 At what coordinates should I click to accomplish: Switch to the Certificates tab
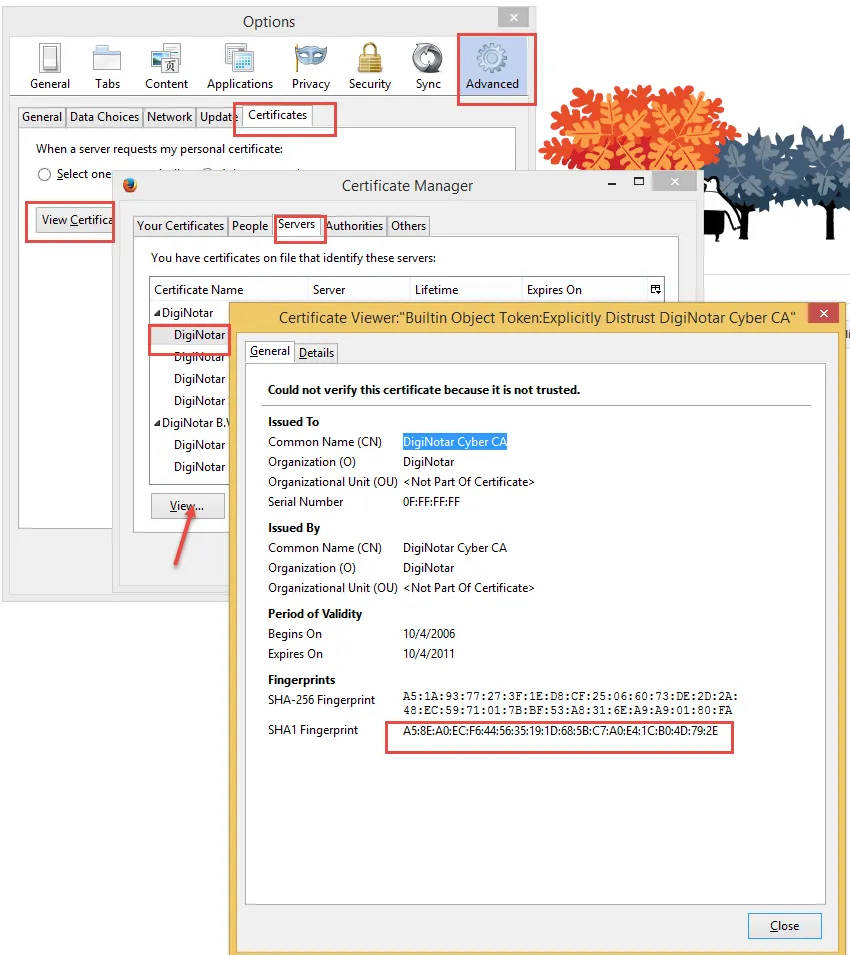278,115
